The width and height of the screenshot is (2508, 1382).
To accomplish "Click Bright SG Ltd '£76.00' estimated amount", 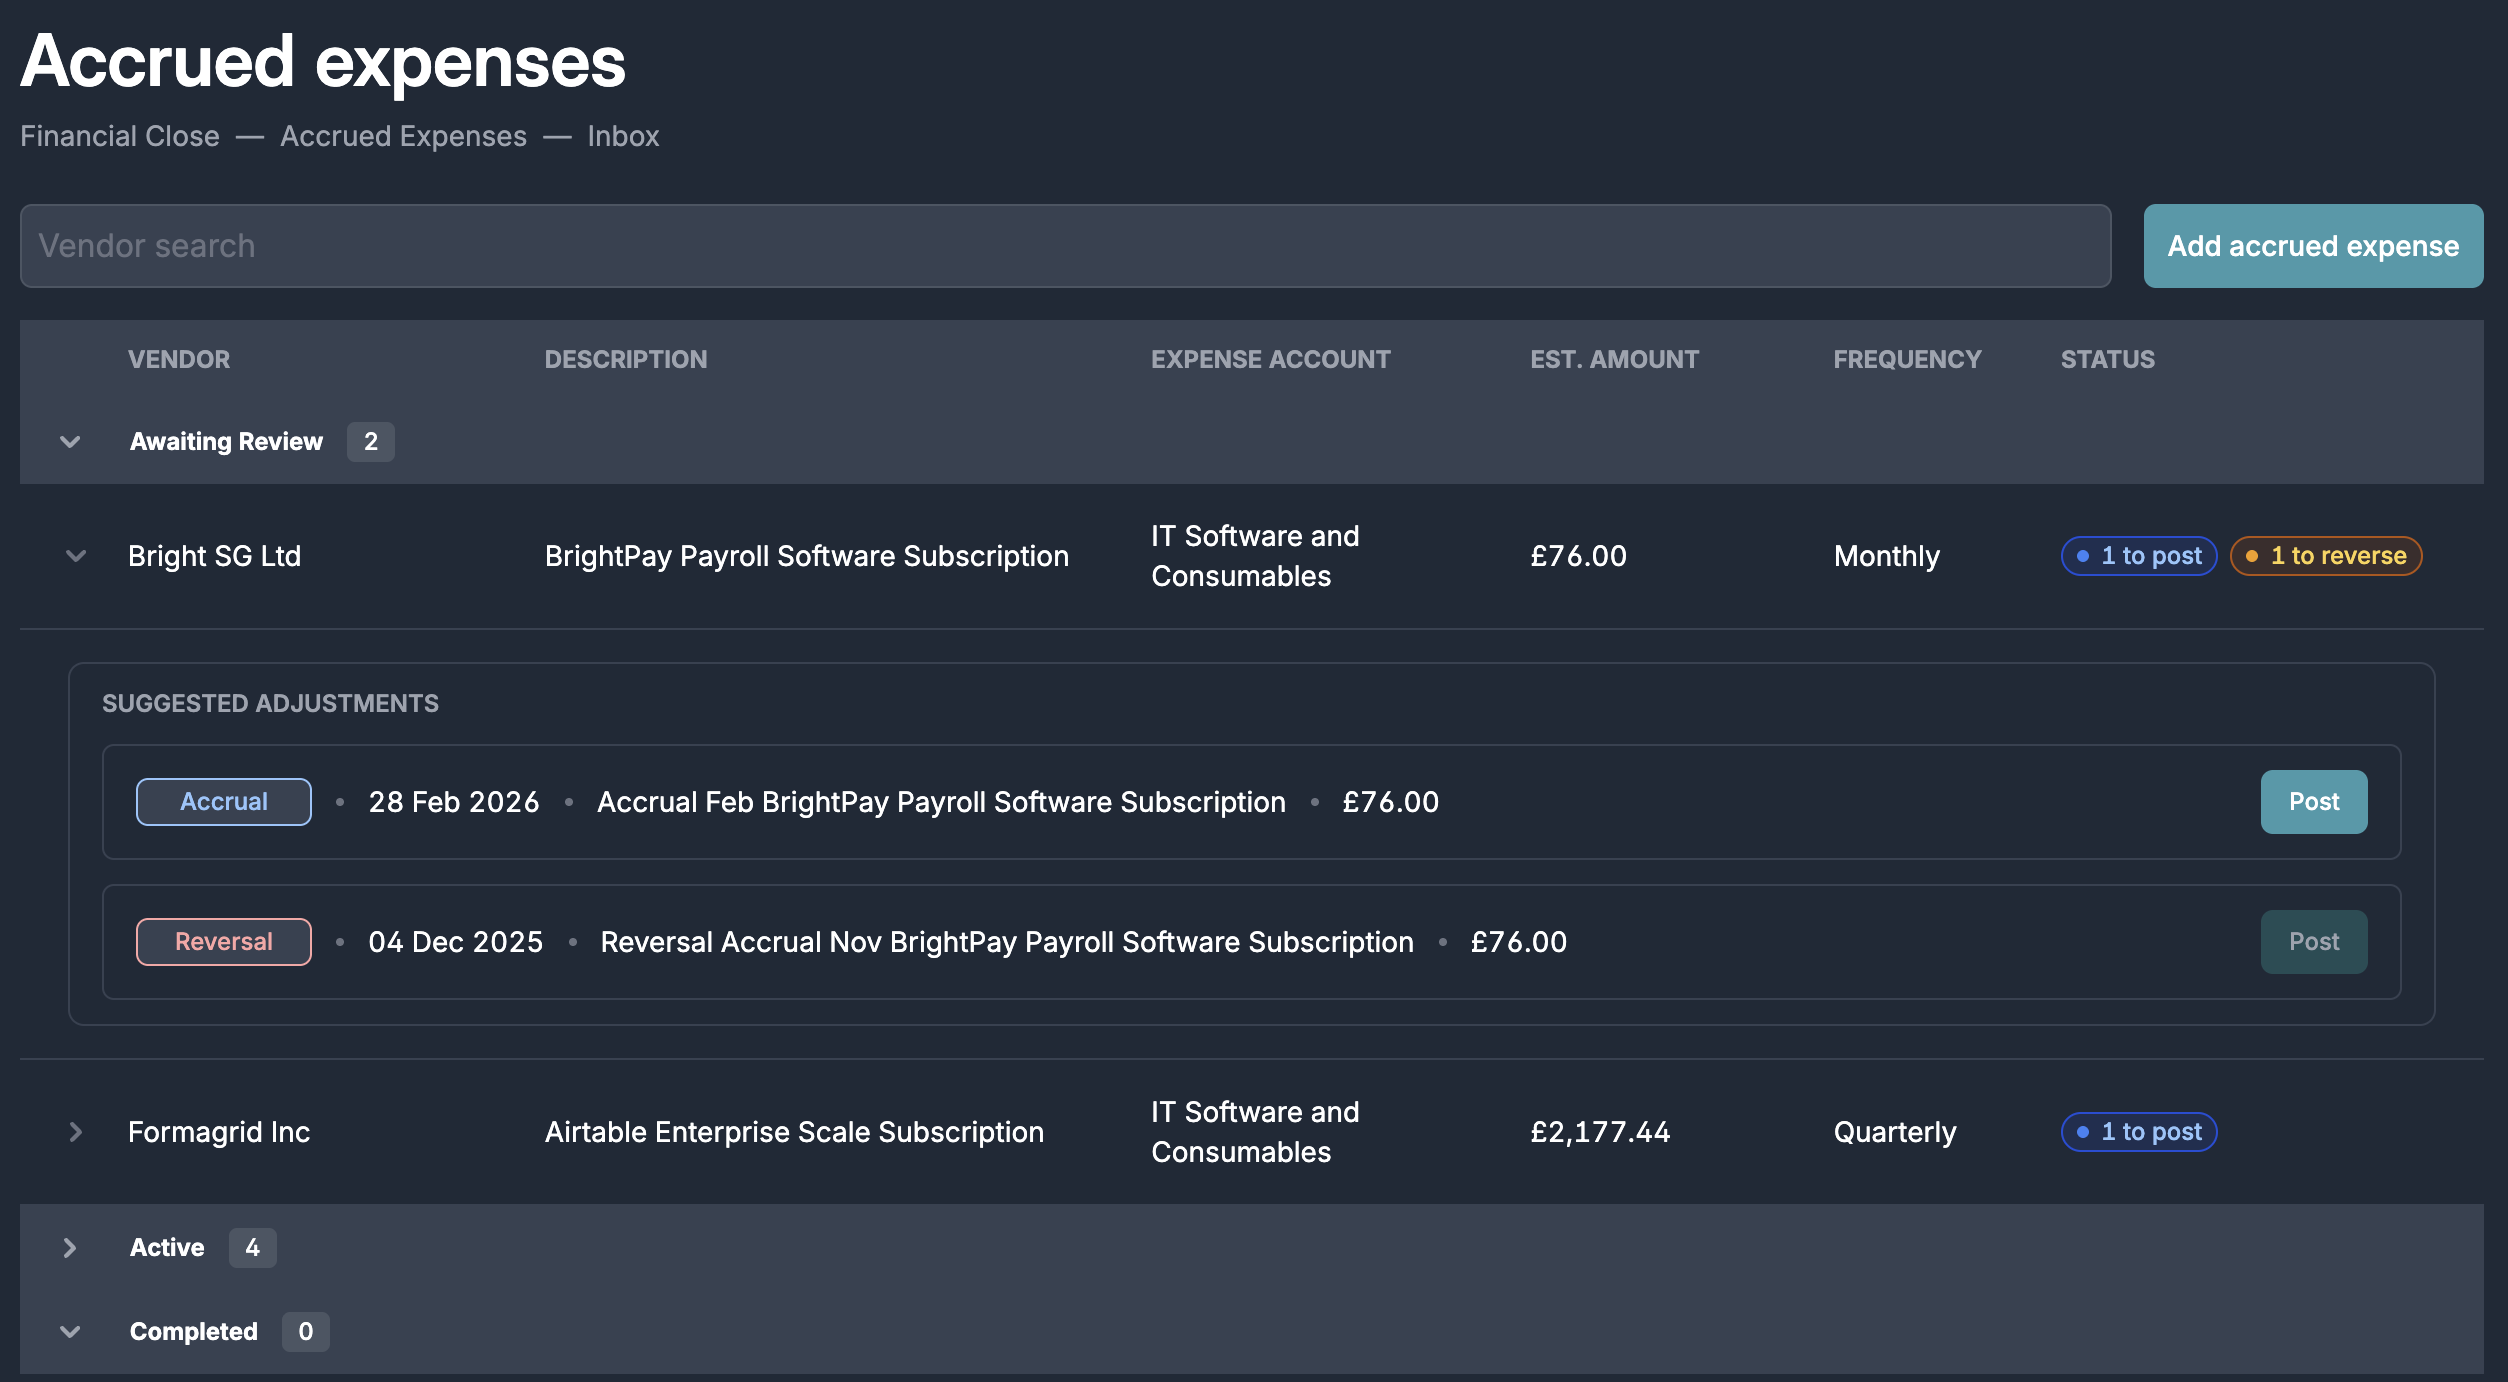I will (x=1578, y=556).
